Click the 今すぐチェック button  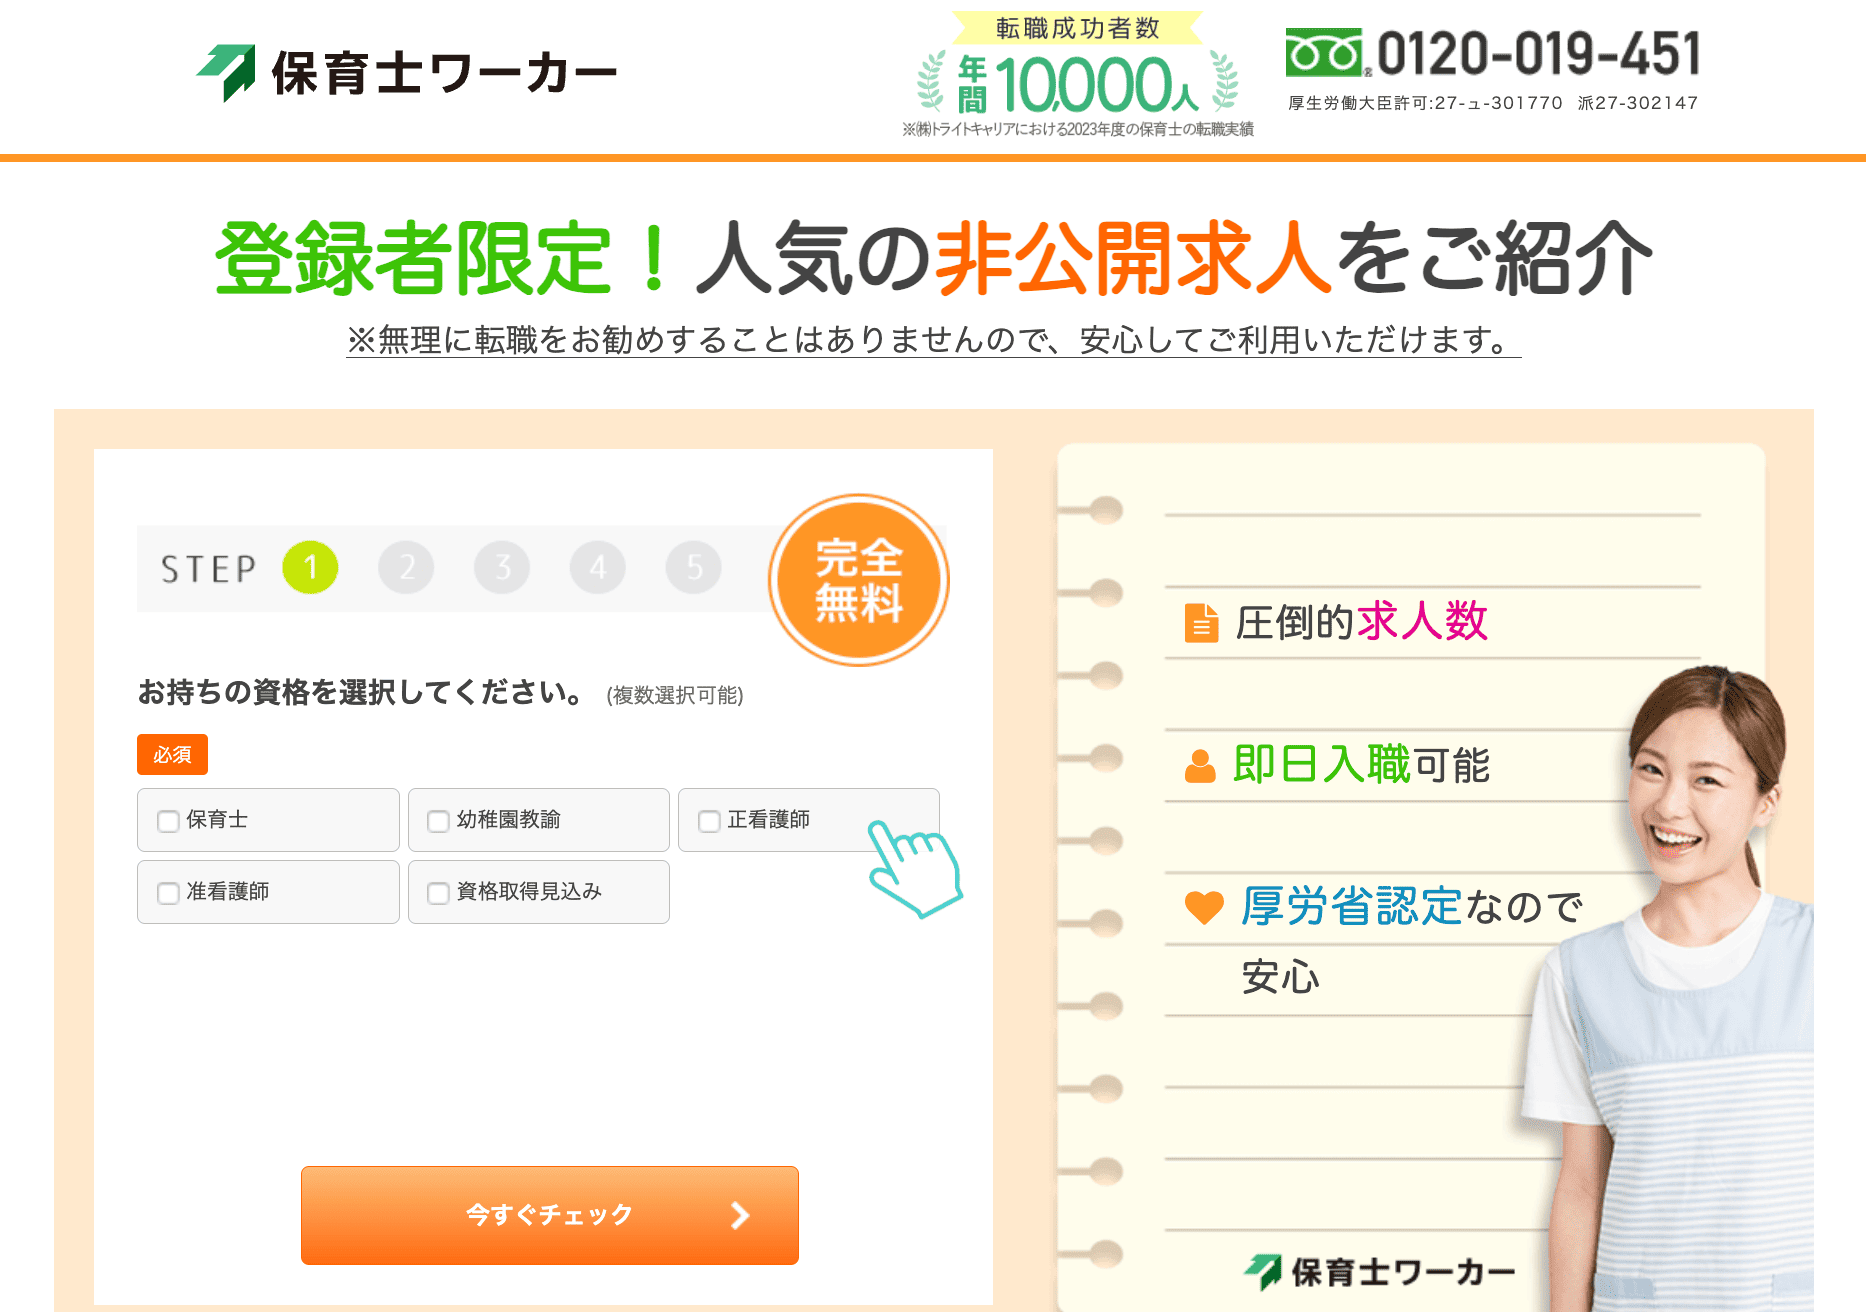click(x=550, y=1215)
